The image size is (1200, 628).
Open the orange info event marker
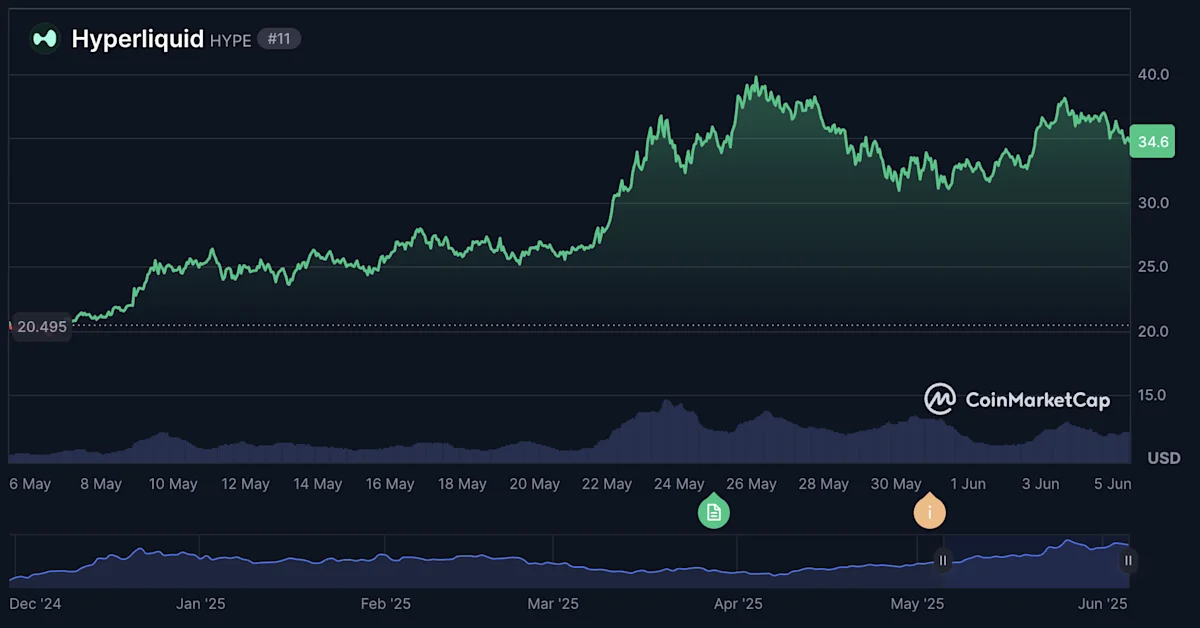tap(930, 511)
